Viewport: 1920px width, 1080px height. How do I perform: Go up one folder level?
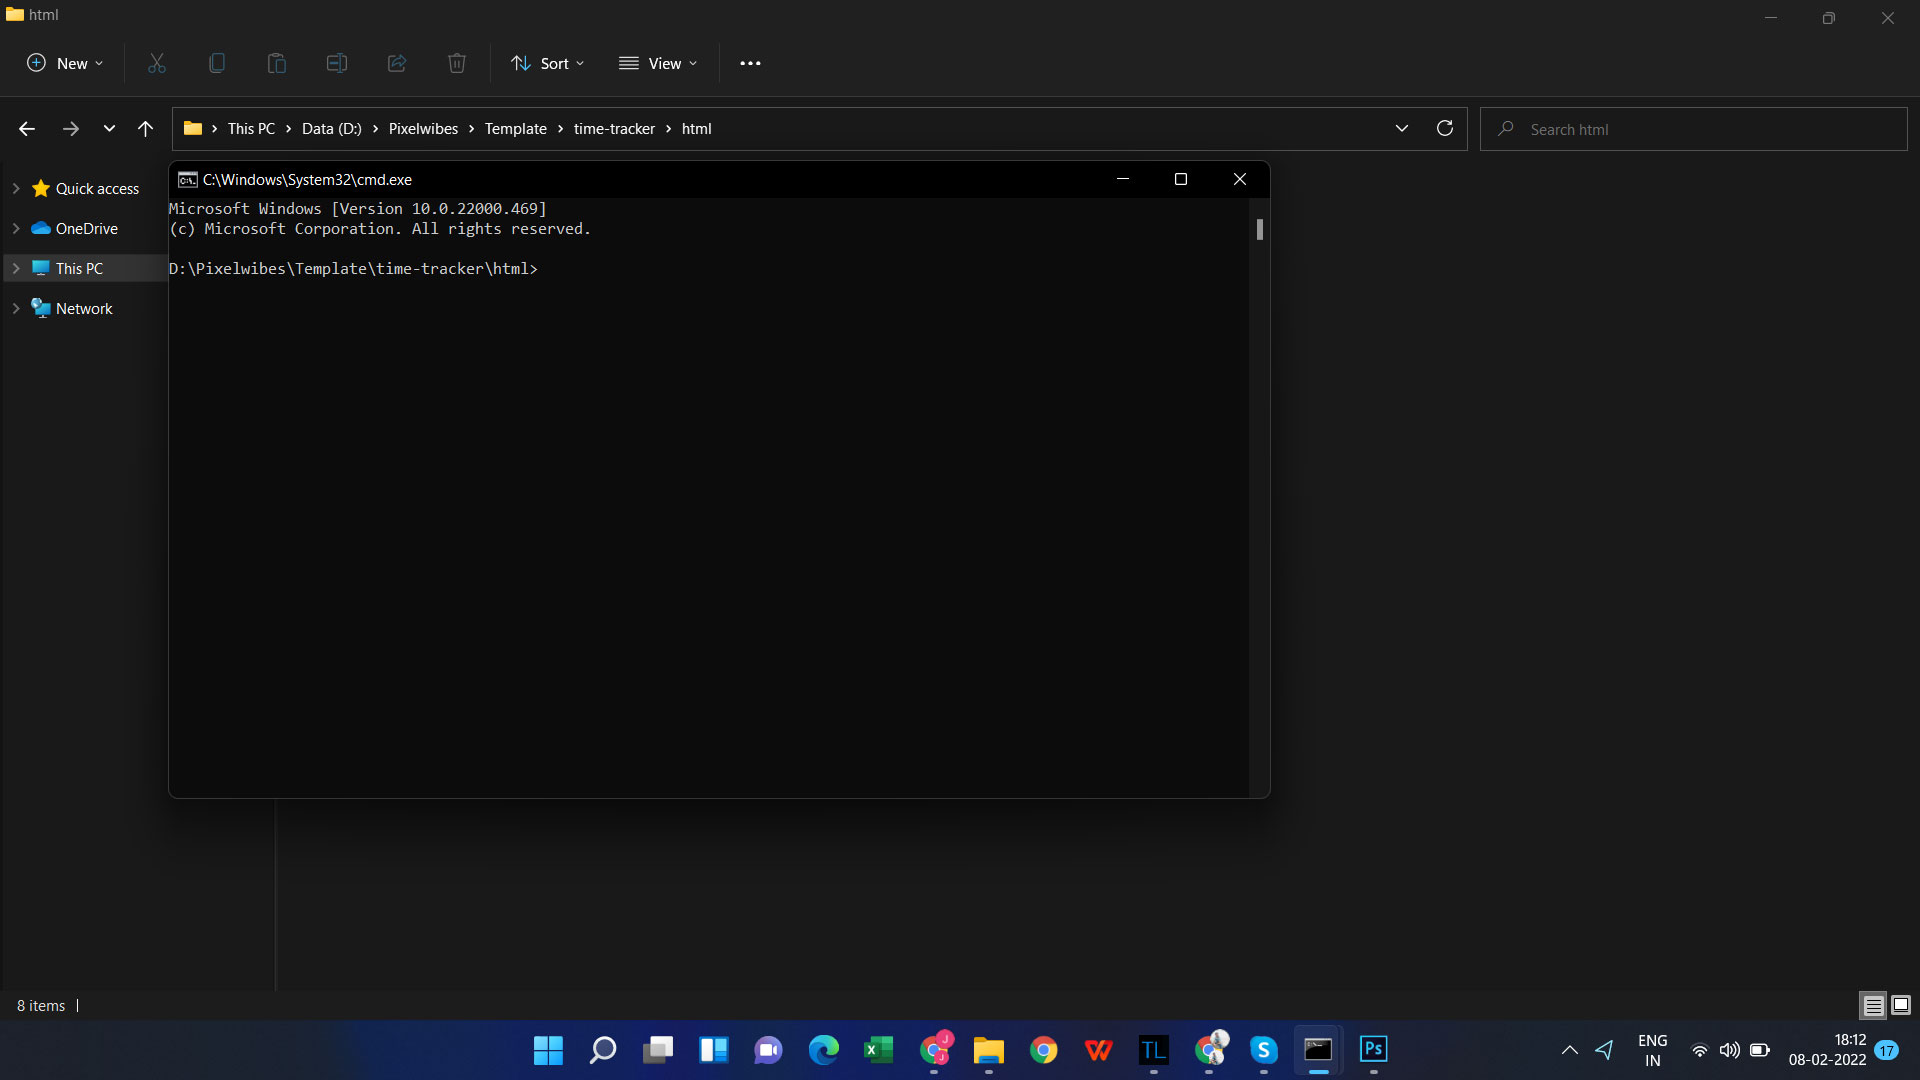tap(145, 128)
